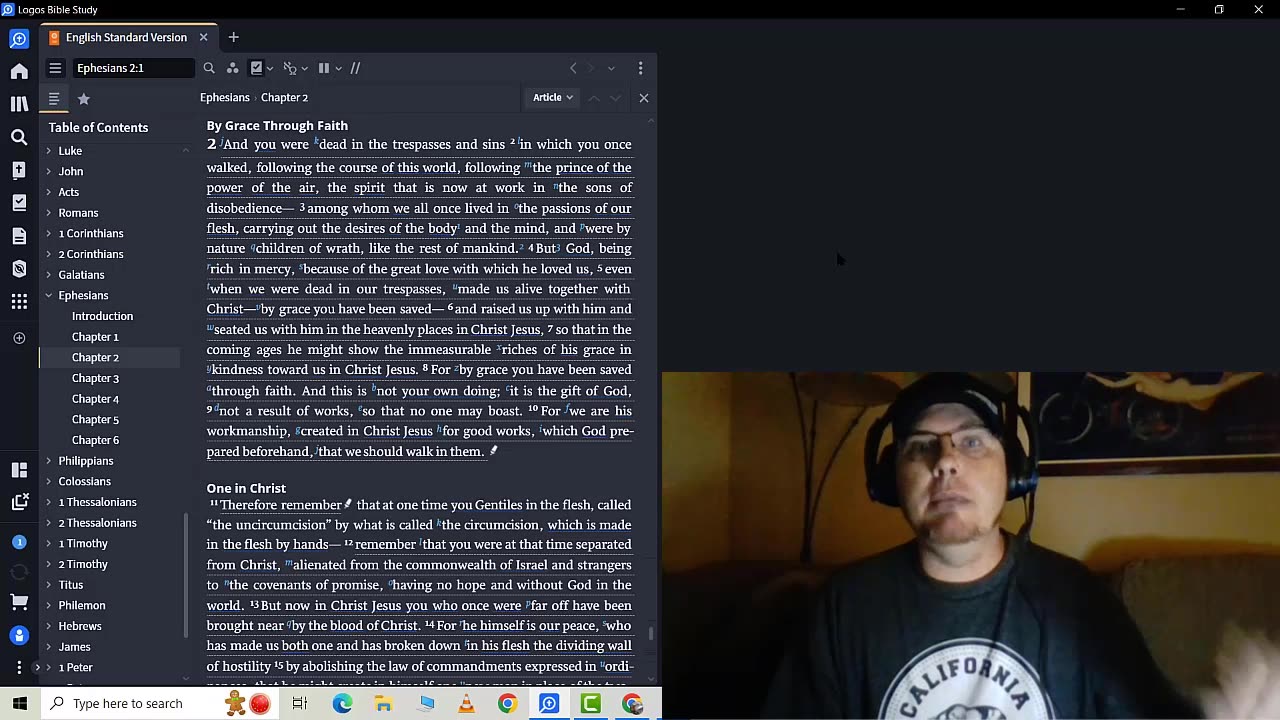Click the add shortcut plus circle icon
Screen dimensions: 1280x720
19,338
